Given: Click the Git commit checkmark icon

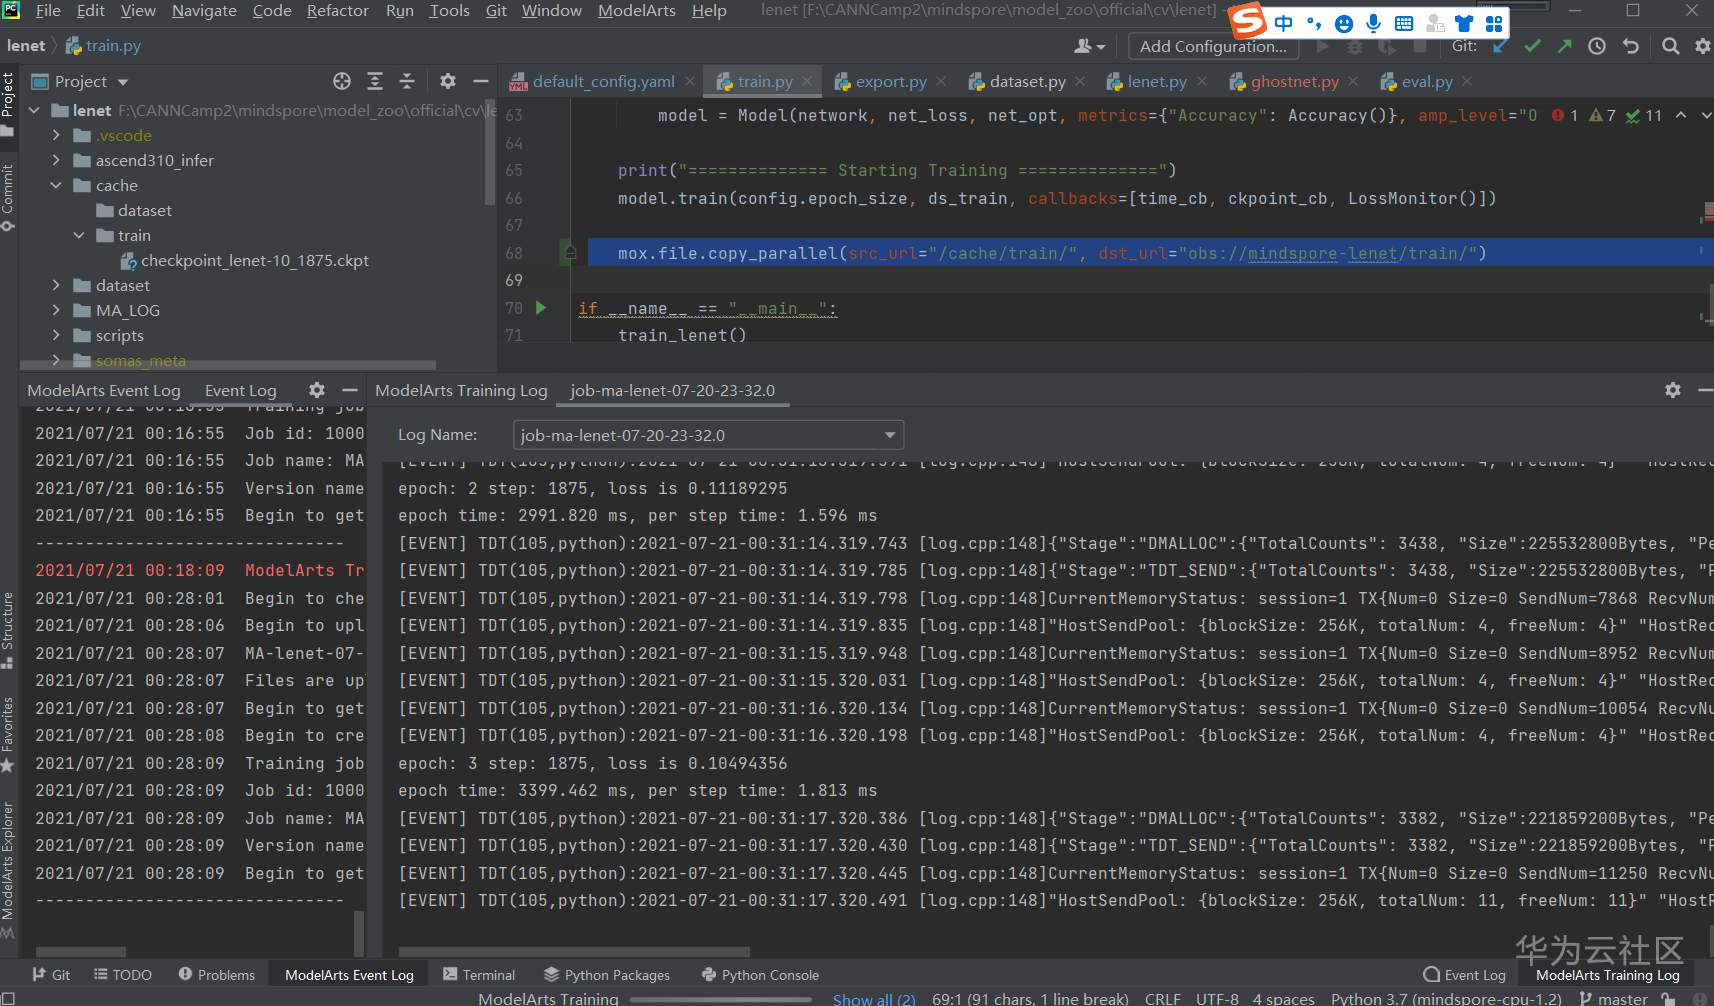Looking at the screenshot, I should [1532, 46].
